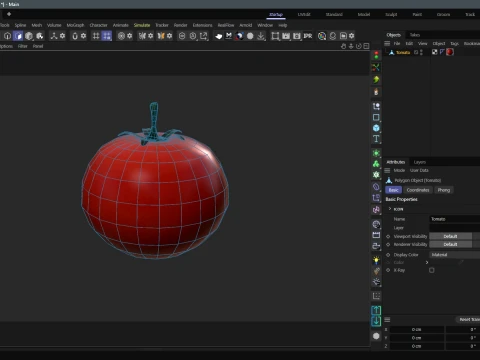Image resolution: width=480 pixels, height=360 pixels.
Task: Click the Reset Transform button
Action: coord(468,319)
